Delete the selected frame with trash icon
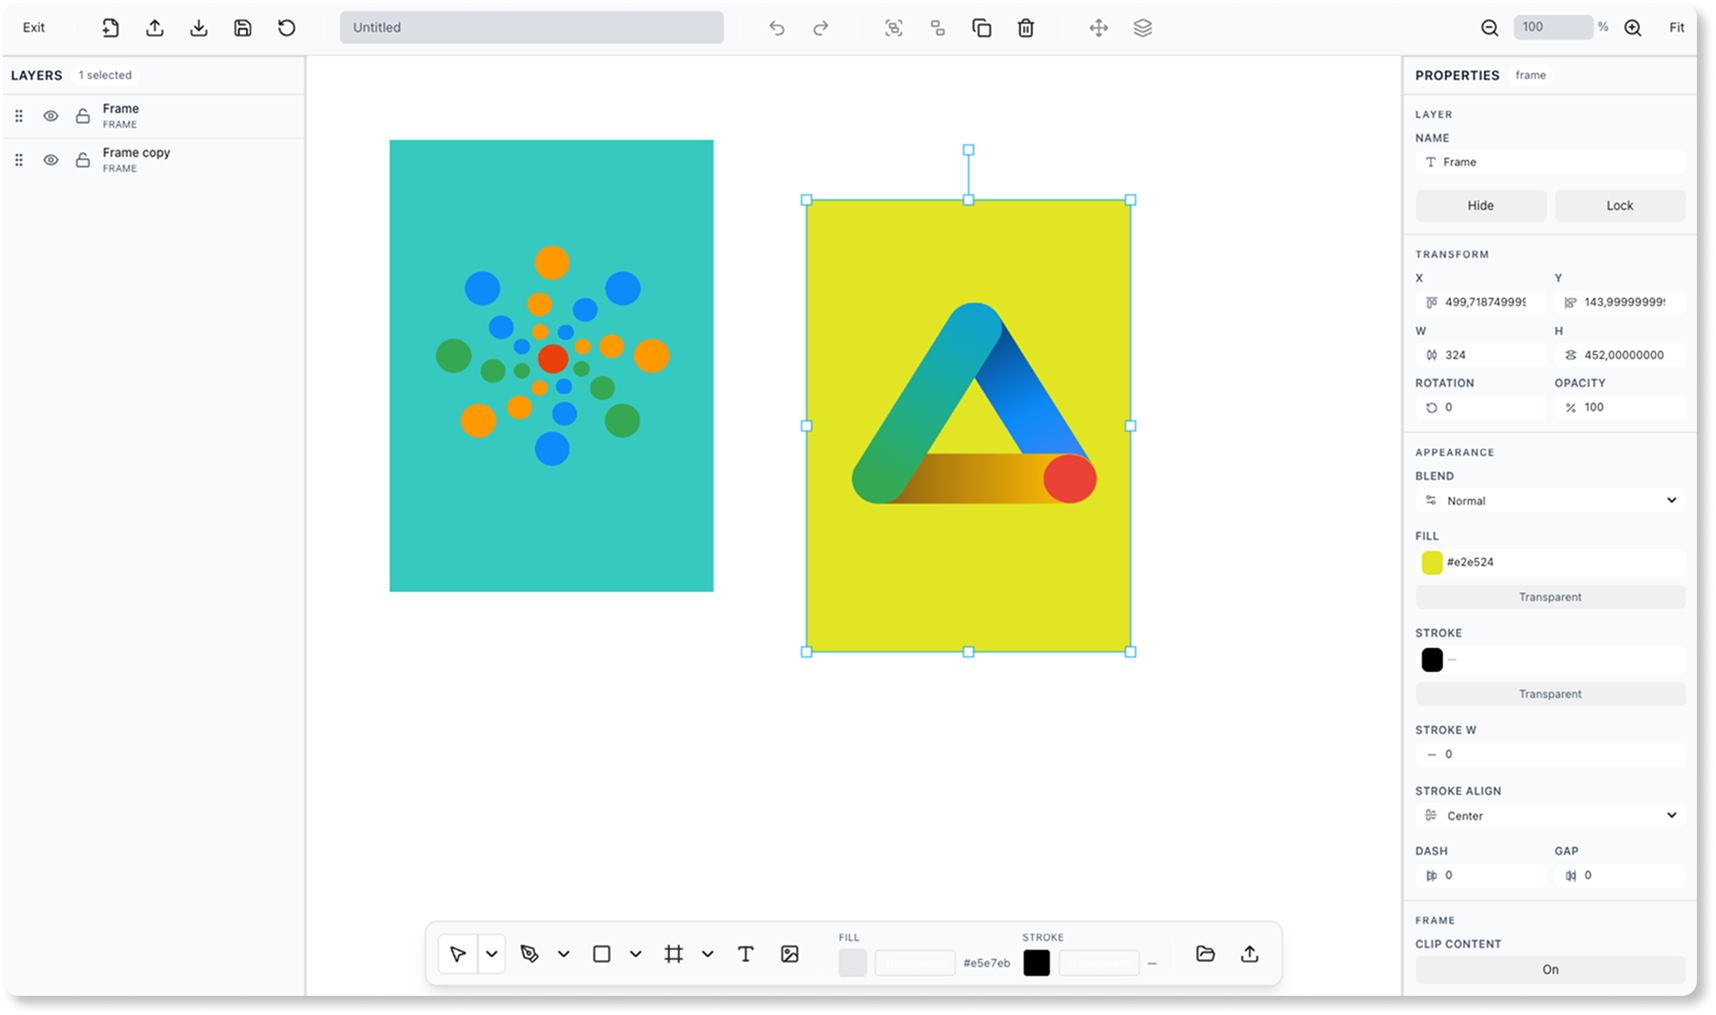Viewport: 1716px width, 1015px height. click(1025, 27)
